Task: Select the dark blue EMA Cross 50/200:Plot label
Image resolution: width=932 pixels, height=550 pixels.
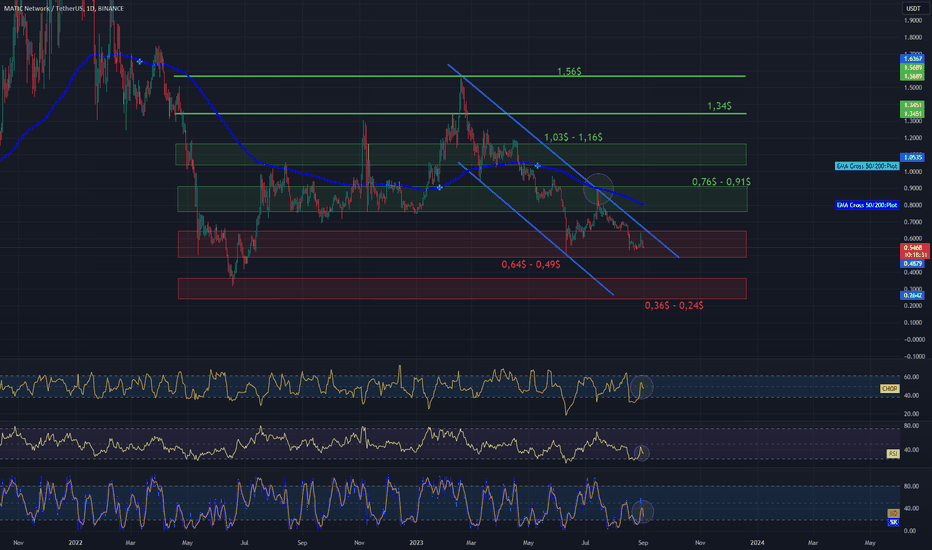Action: (x=867, y=205)
